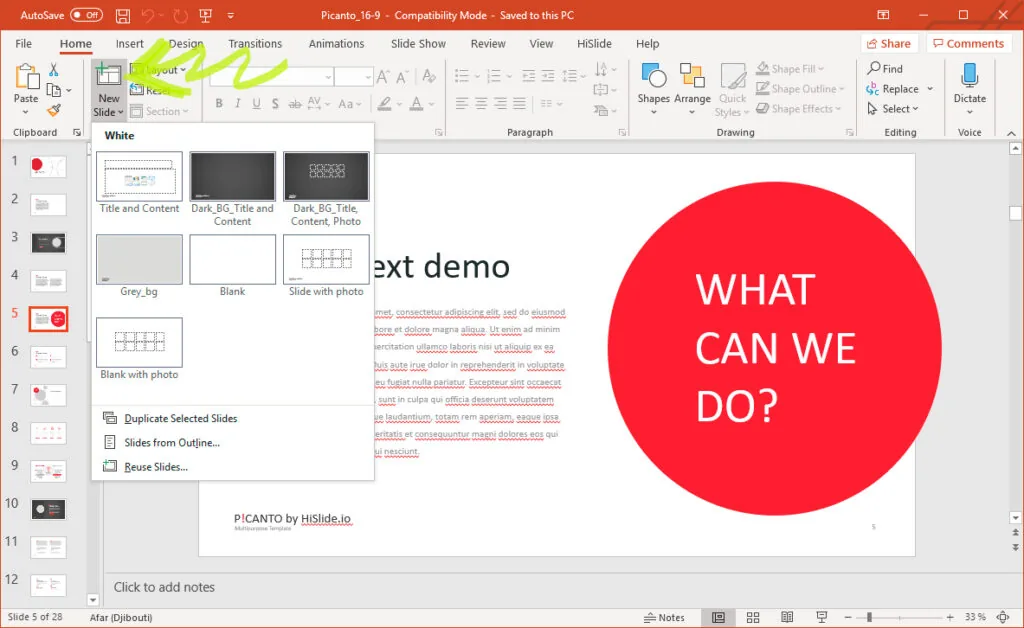Select the Format Painter brush
Viewport: 1024px width, 628px height.
54,111
